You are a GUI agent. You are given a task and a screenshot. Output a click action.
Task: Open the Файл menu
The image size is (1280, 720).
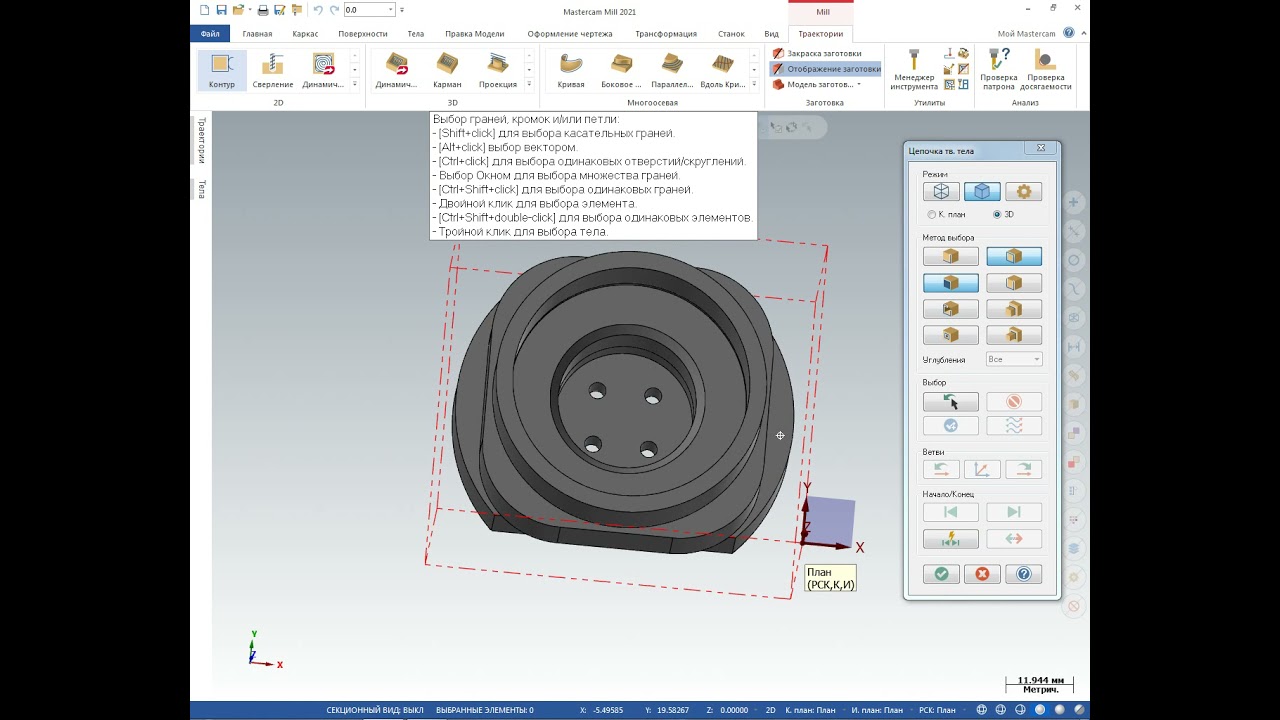pyautogui.click(x=210, y=33)
